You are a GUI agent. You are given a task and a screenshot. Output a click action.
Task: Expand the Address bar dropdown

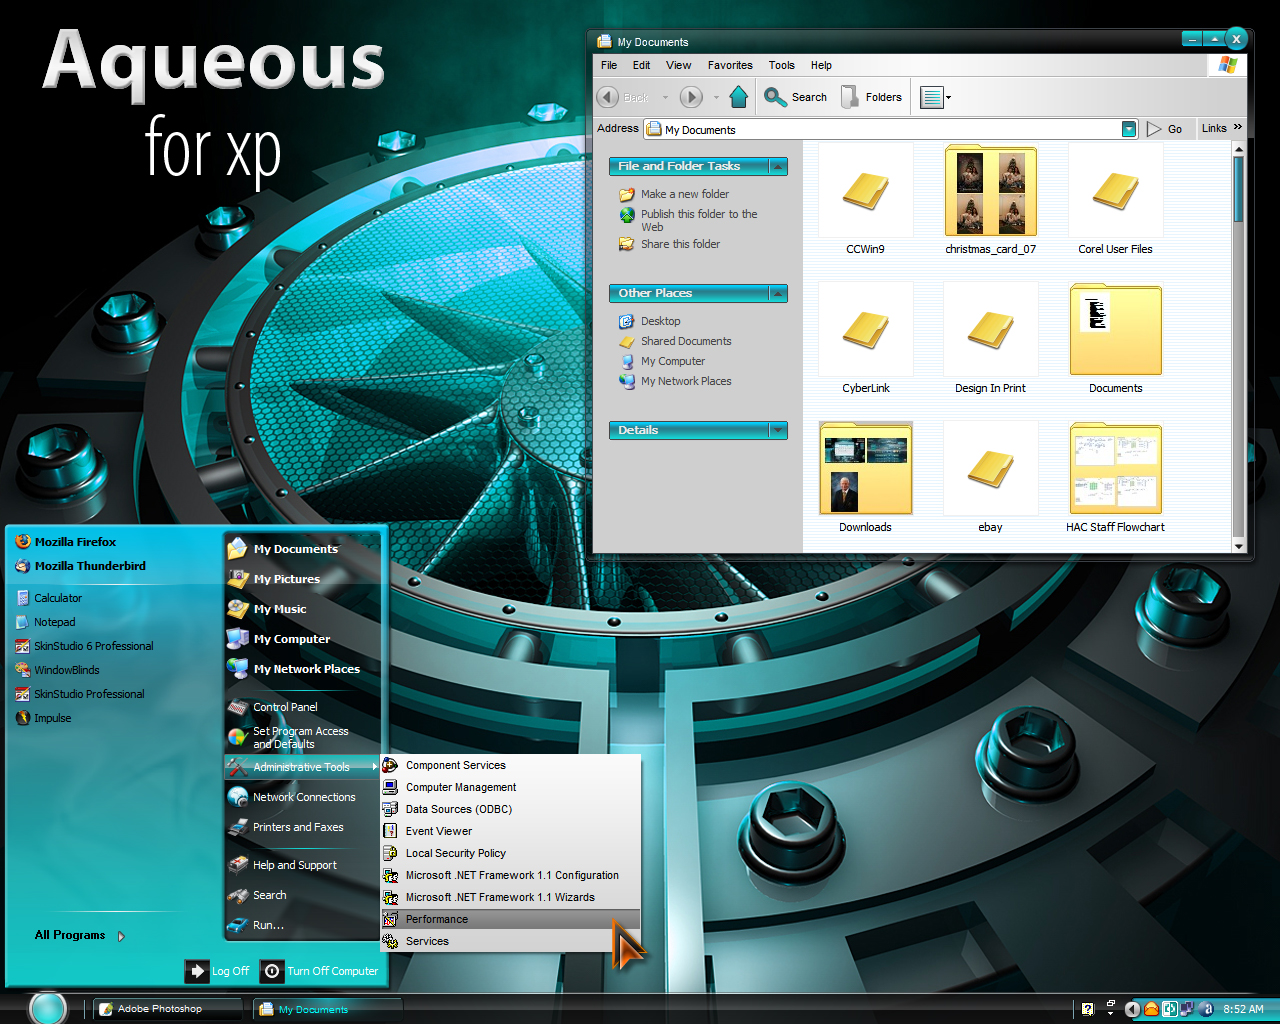1129,129
